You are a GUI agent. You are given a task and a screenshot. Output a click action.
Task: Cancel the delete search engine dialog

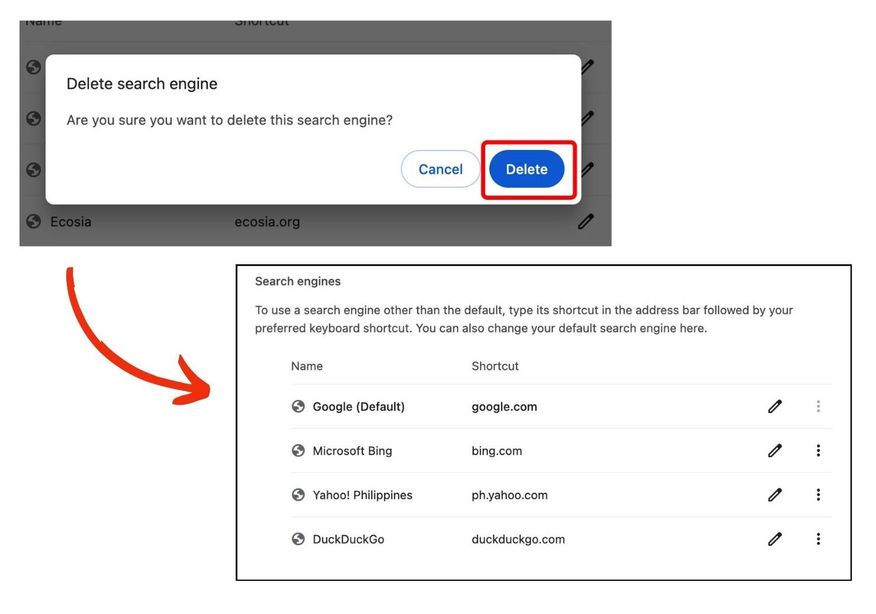(x=440, y=169)
